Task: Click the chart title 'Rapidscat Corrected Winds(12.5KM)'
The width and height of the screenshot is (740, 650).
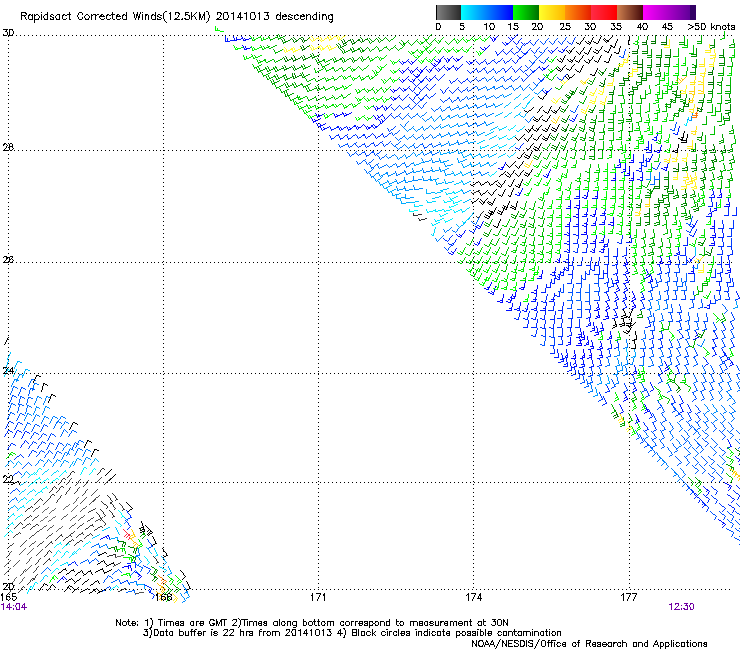Action: (x=115, y=17)
